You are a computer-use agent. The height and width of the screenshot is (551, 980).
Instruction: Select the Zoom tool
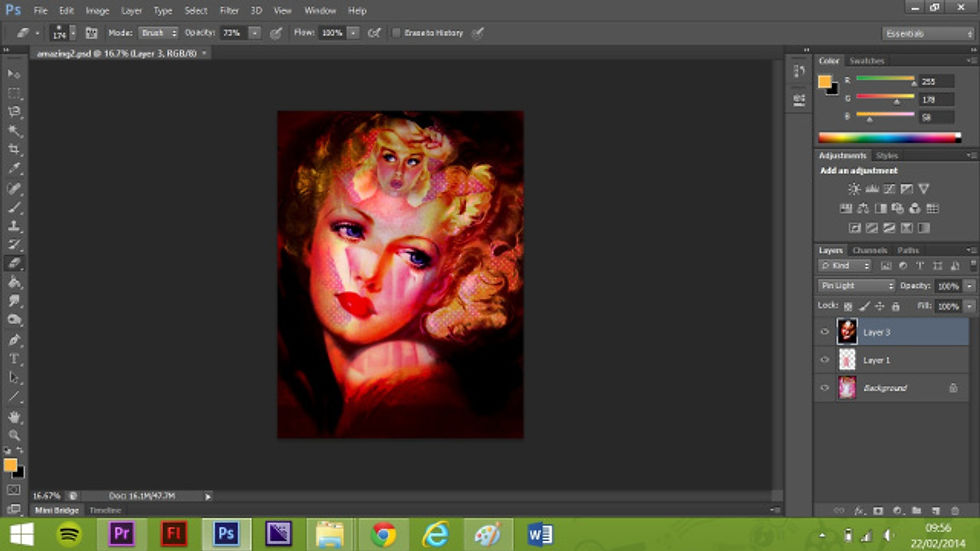coord(14,435)
